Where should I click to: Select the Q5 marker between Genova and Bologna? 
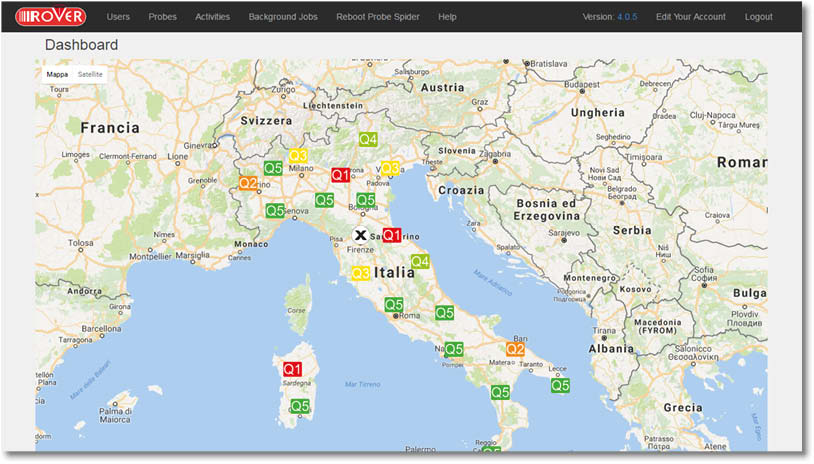324,200
